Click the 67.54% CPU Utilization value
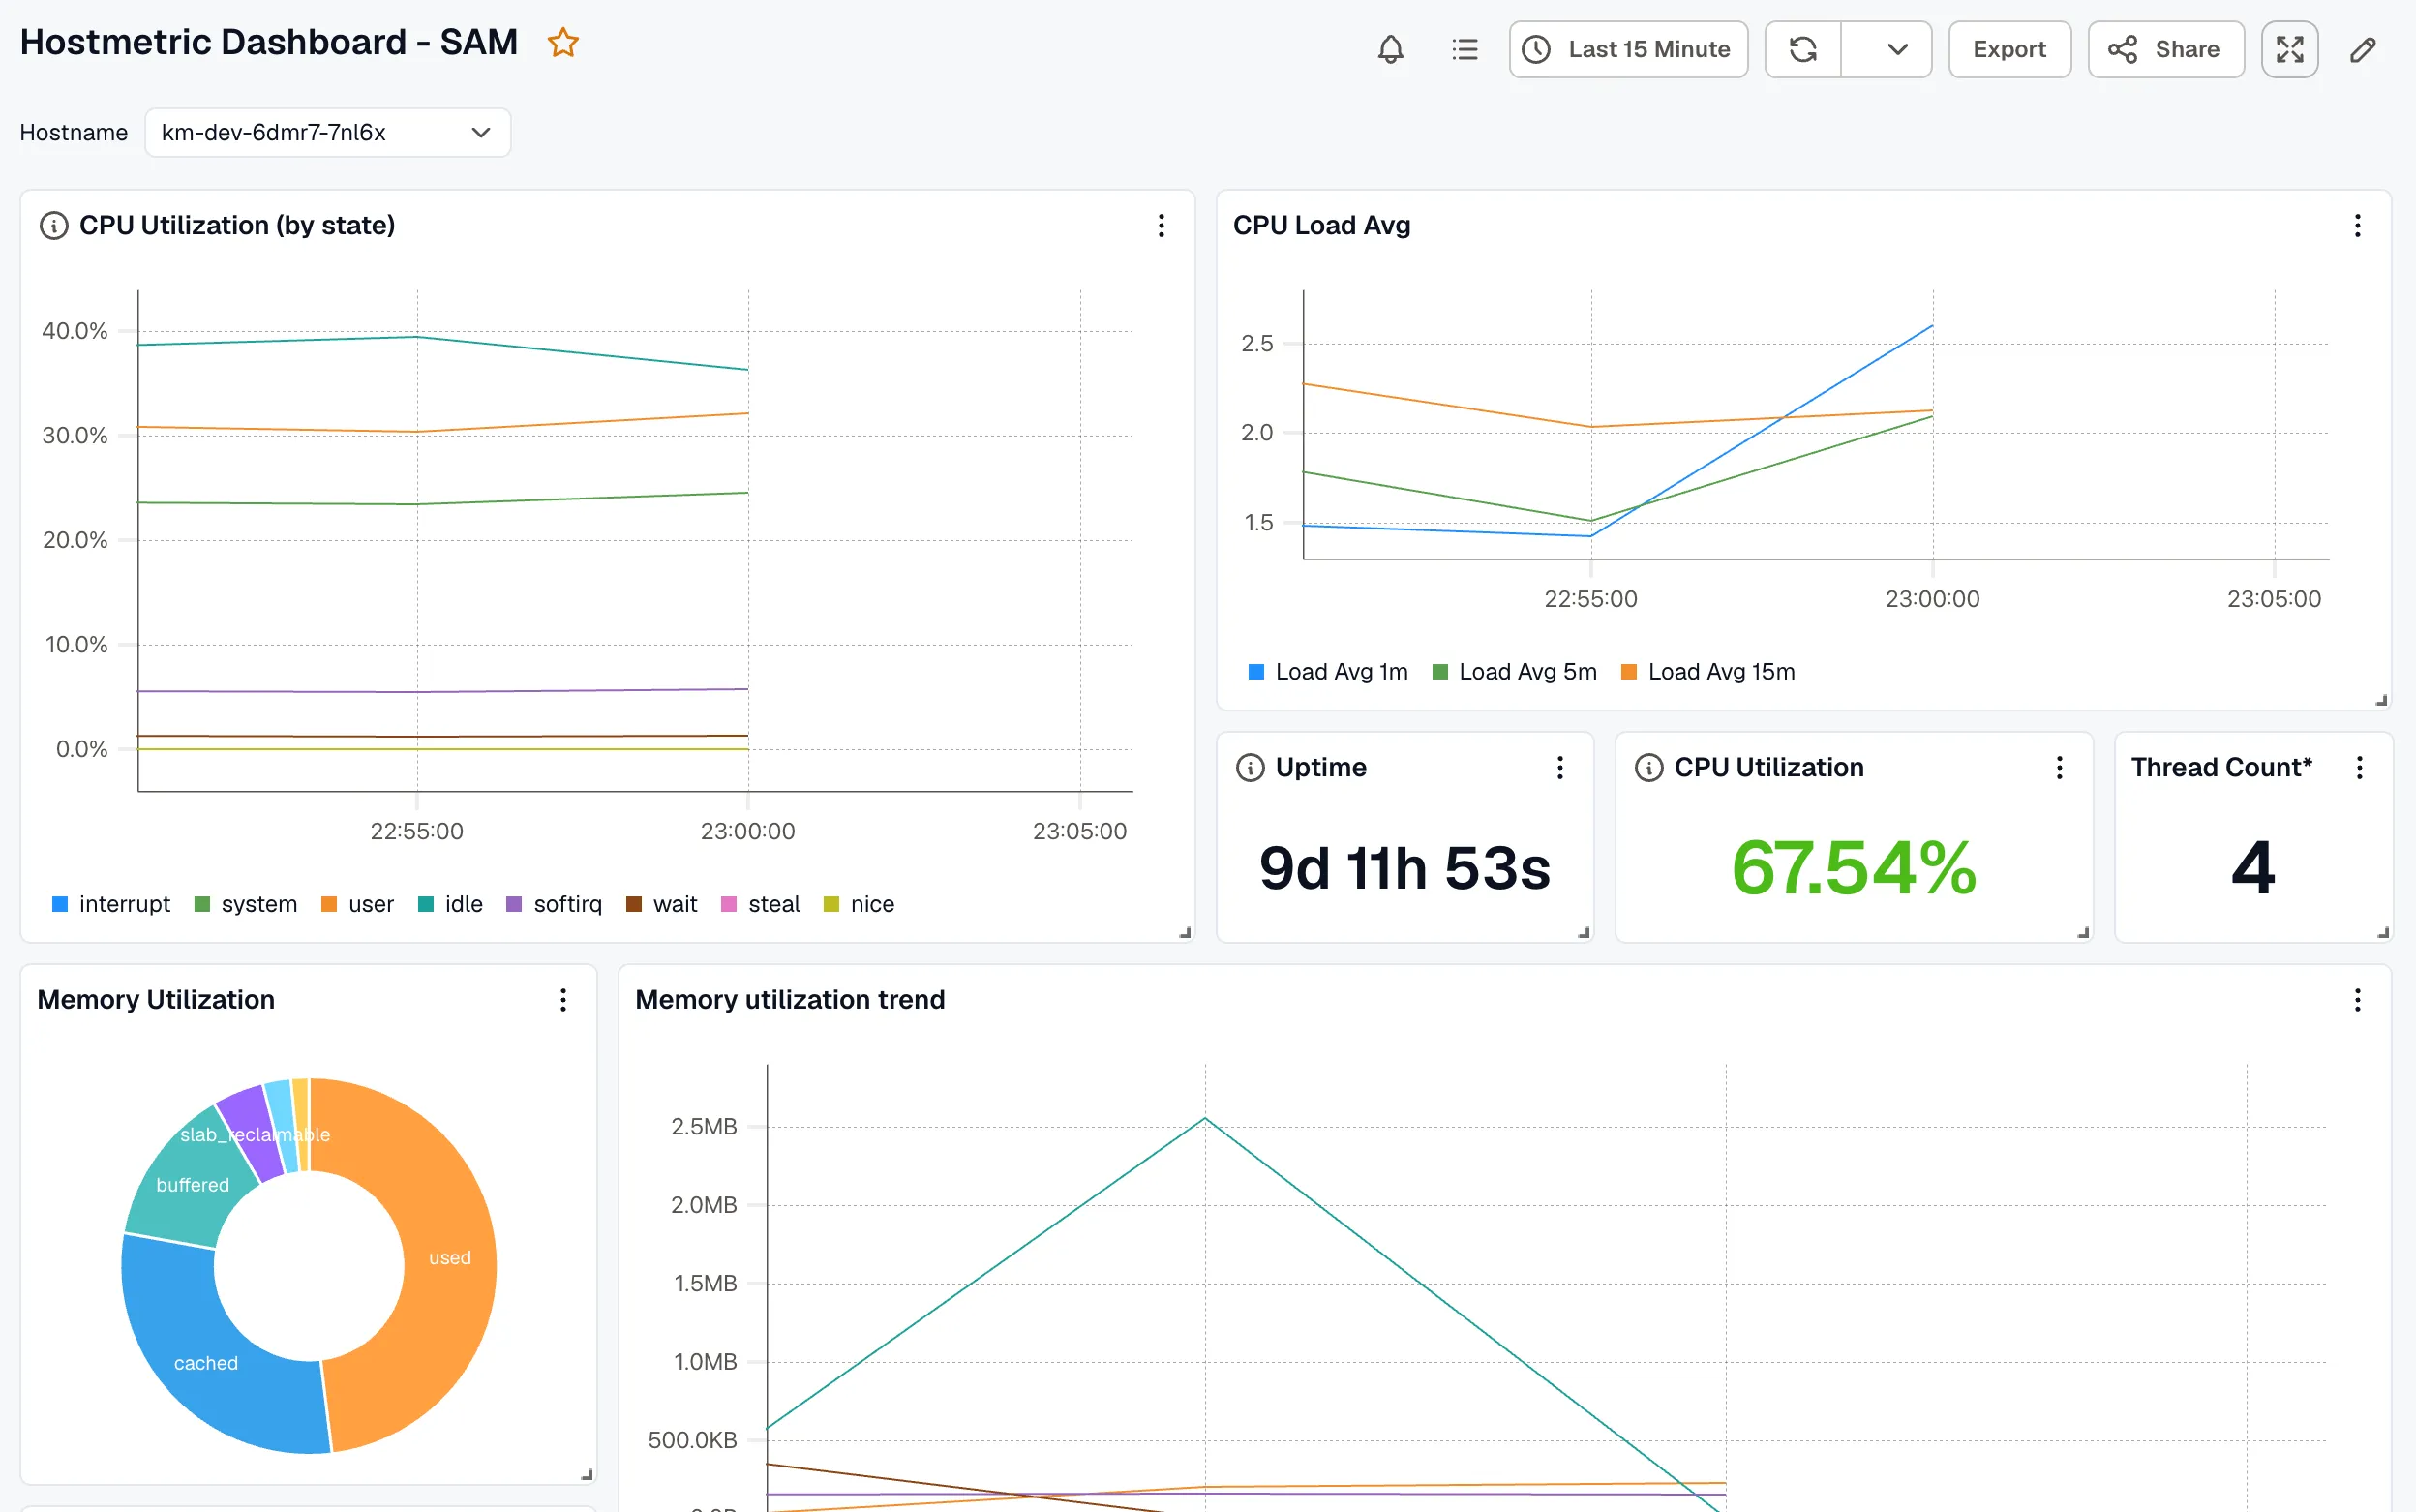 click(1854, 867)
